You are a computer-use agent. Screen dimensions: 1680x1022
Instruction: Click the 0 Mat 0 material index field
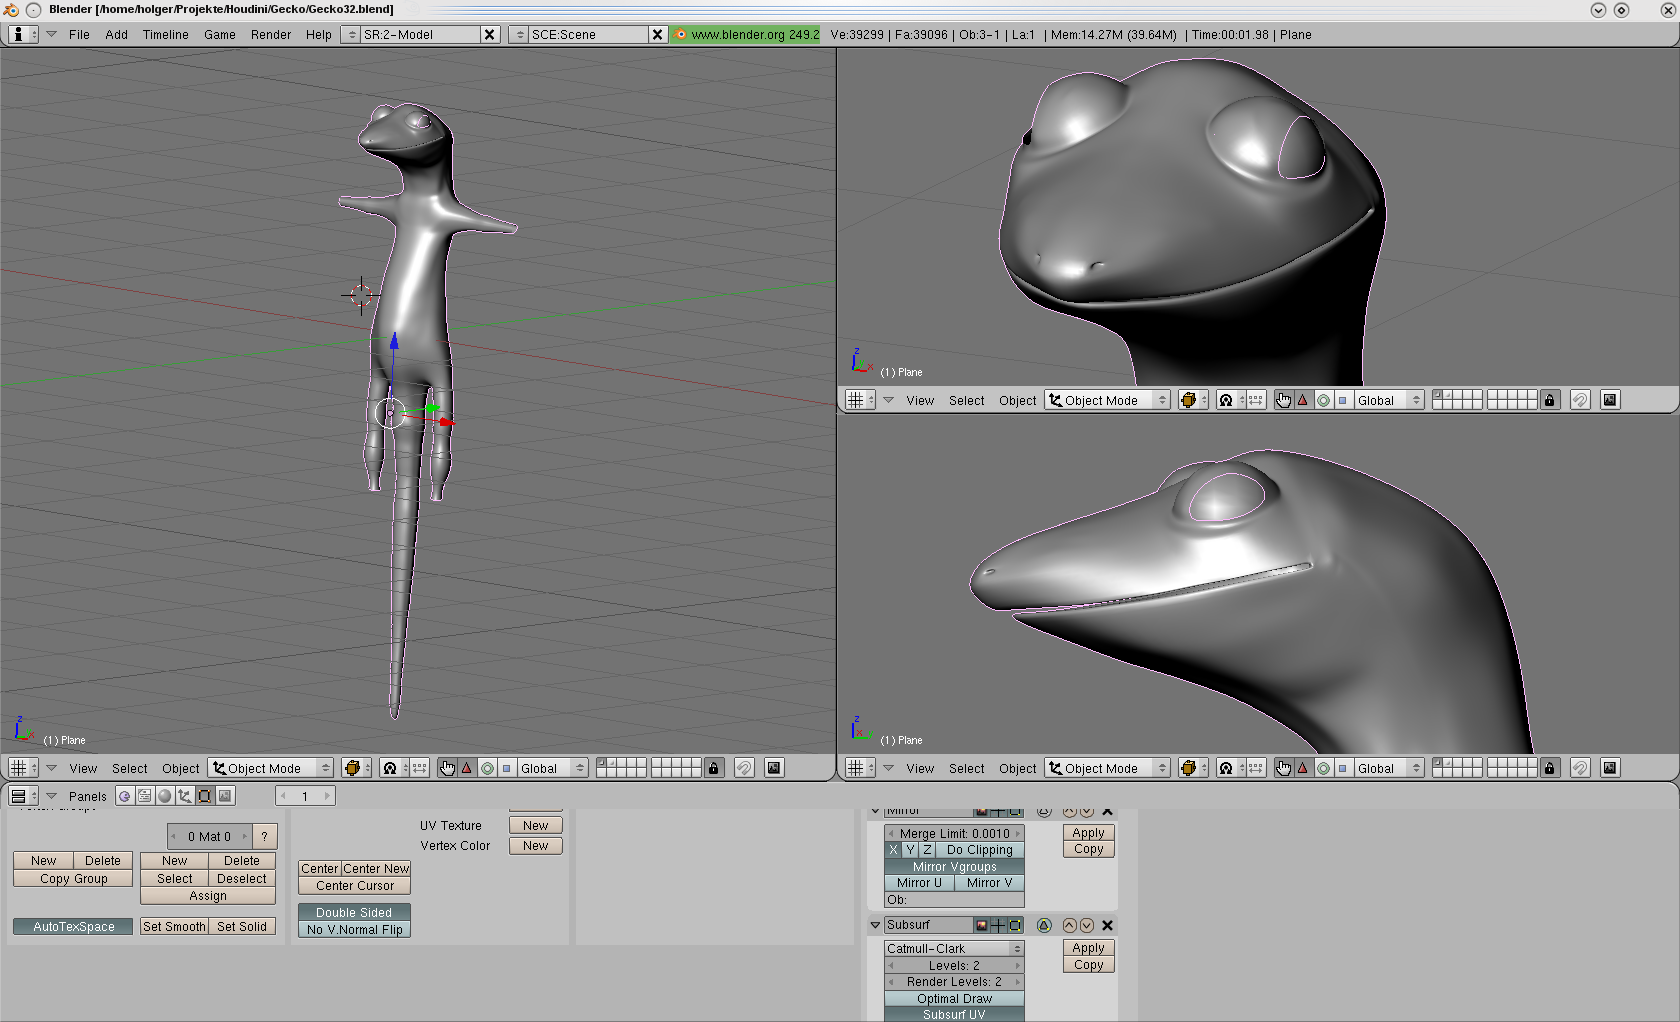[209, 837]
